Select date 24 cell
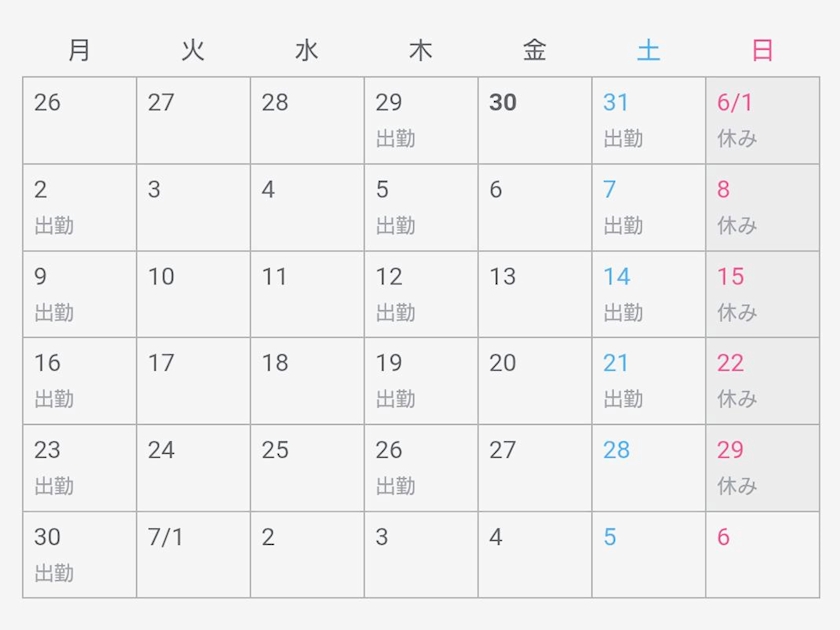 tap(193, 468)
